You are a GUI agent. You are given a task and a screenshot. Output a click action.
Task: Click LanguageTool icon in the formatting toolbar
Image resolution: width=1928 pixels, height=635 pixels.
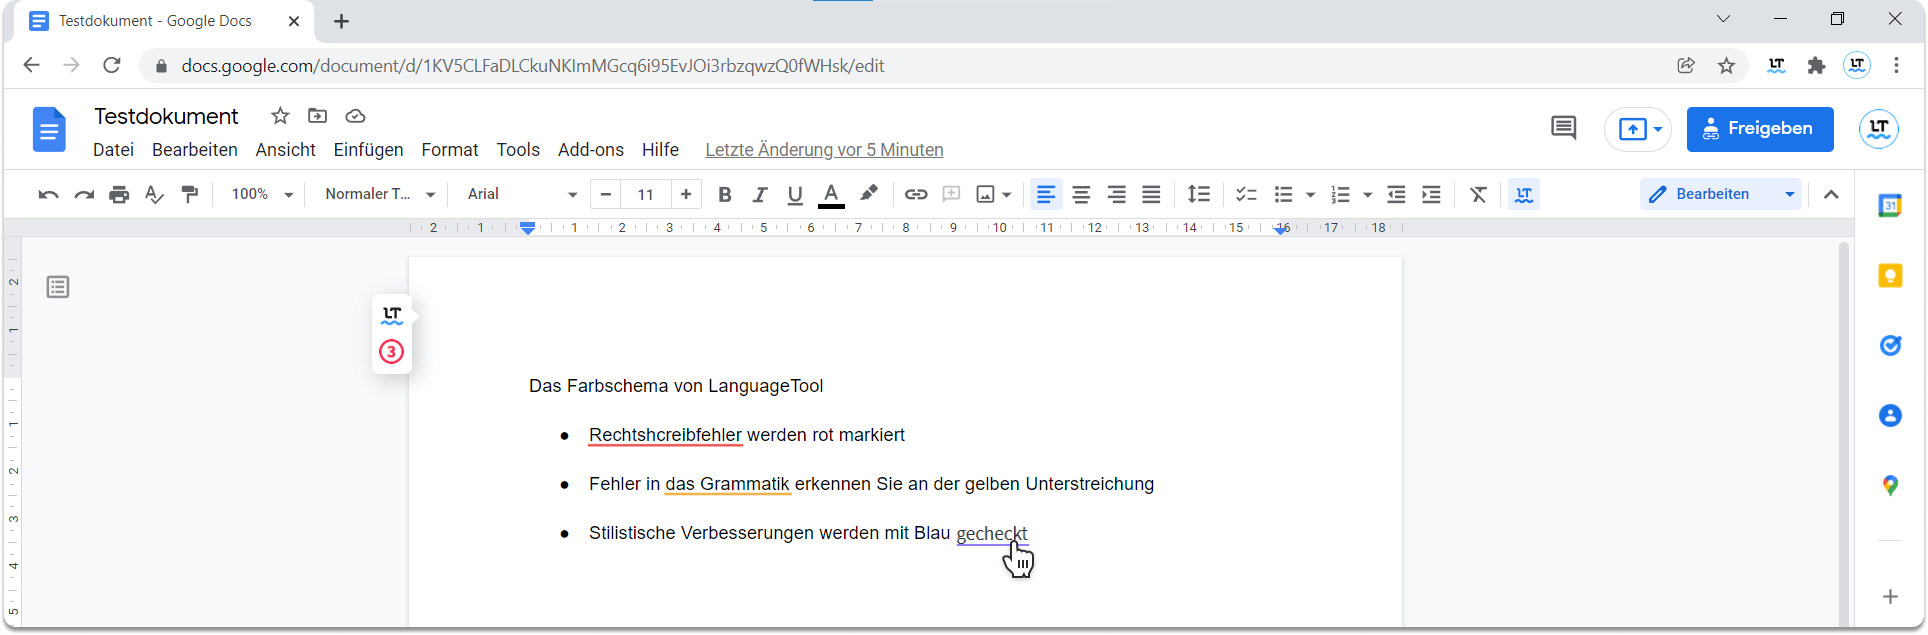1524,194
